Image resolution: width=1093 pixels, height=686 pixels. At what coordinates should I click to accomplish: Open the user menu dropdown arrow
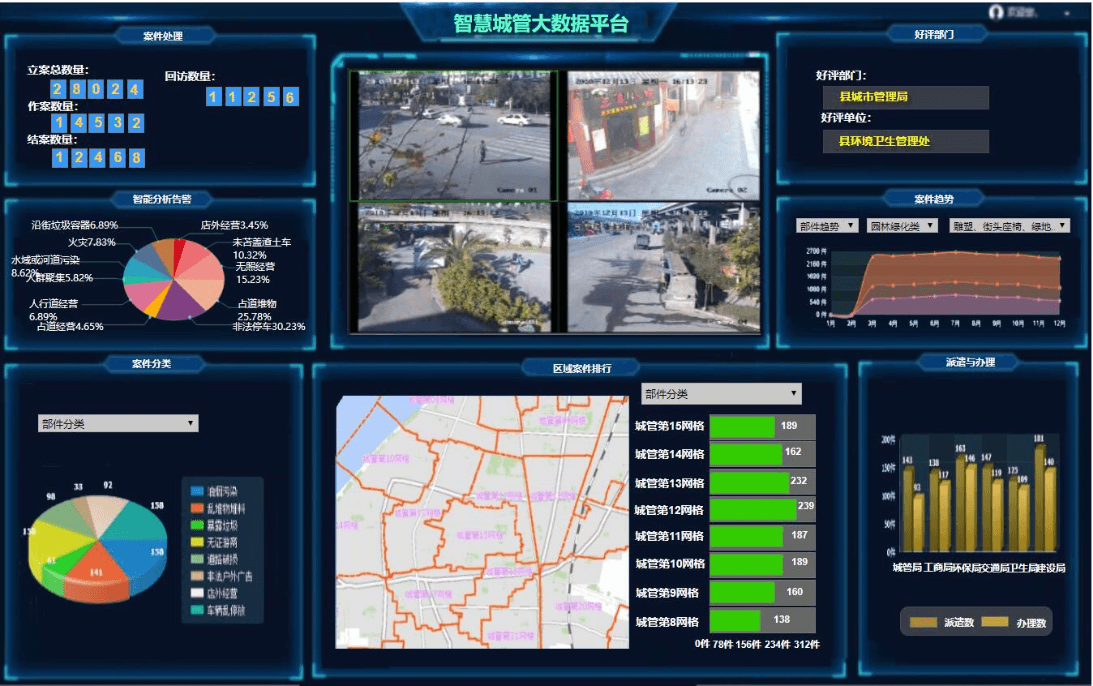coord(1067,13)
